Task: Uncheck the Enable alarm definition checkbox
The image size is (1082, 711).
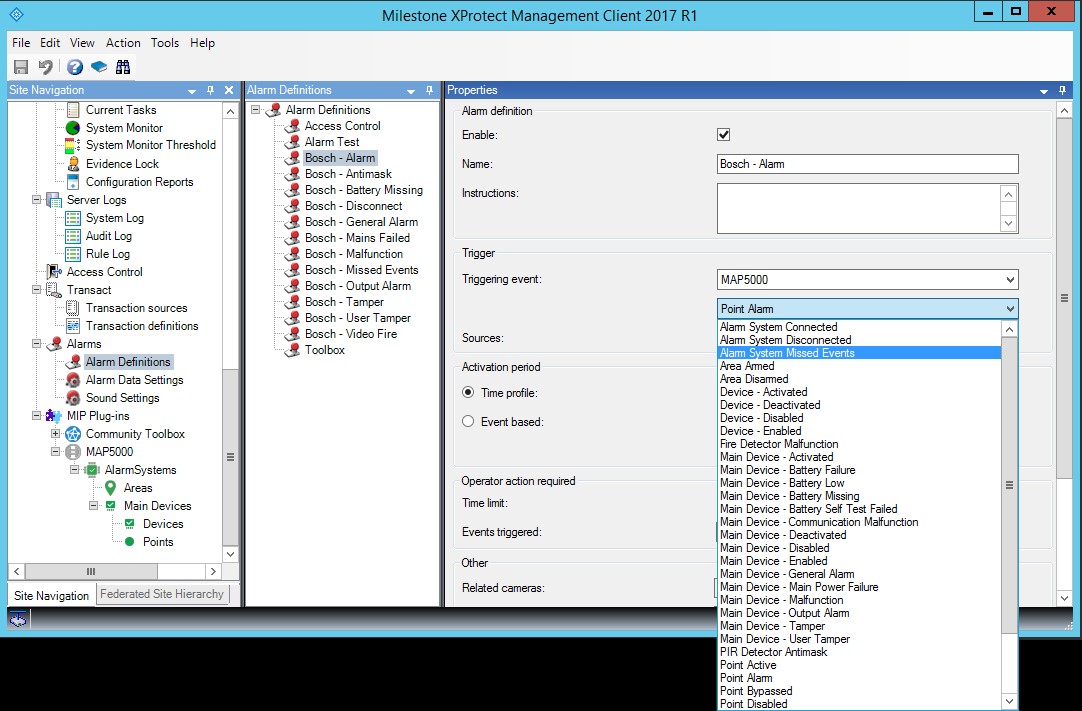Action: [x=724, y=135]
